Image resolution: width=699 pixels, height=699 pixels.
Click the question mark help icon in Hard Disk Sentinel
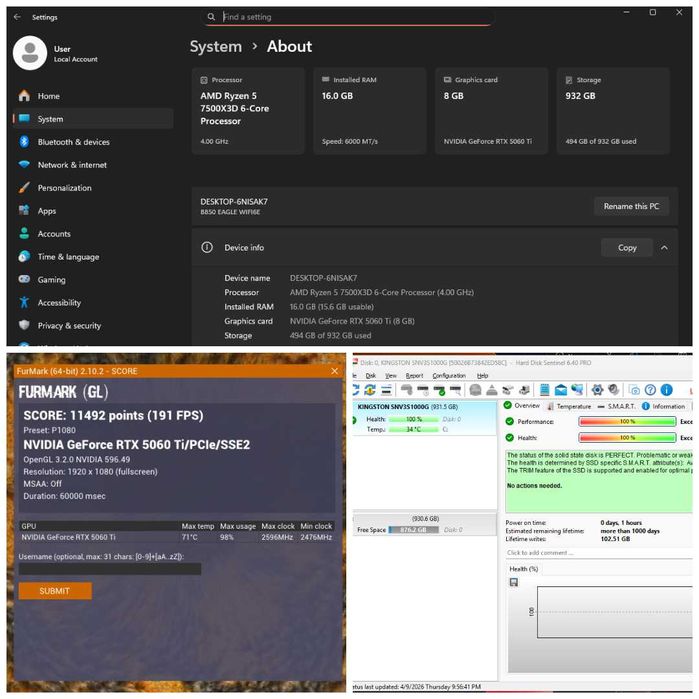[650, 390]
